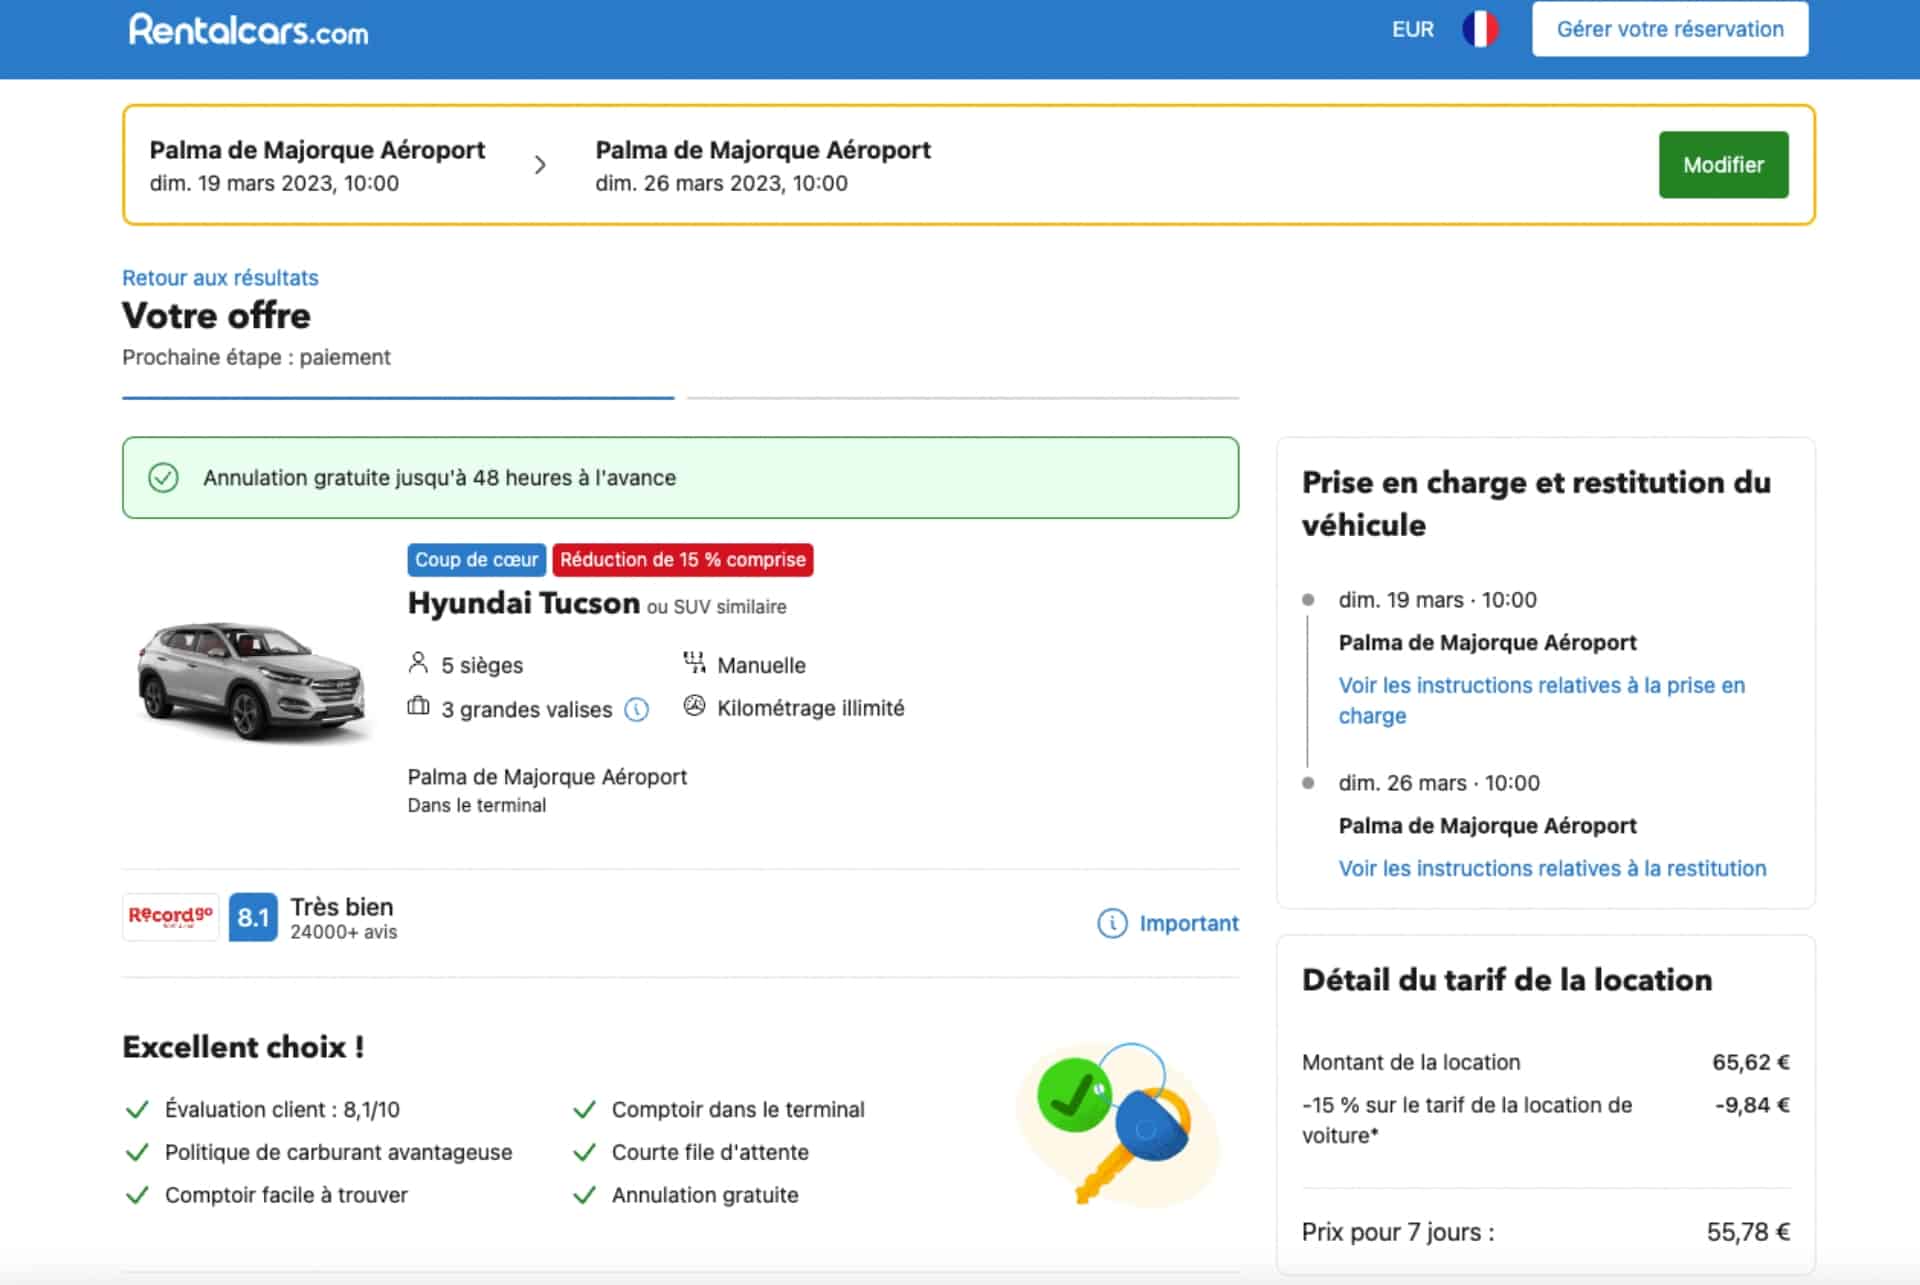Click the Kilométrage illimité label
This screenshot has height=1285, width=1920.
click(x=811, y=708)
